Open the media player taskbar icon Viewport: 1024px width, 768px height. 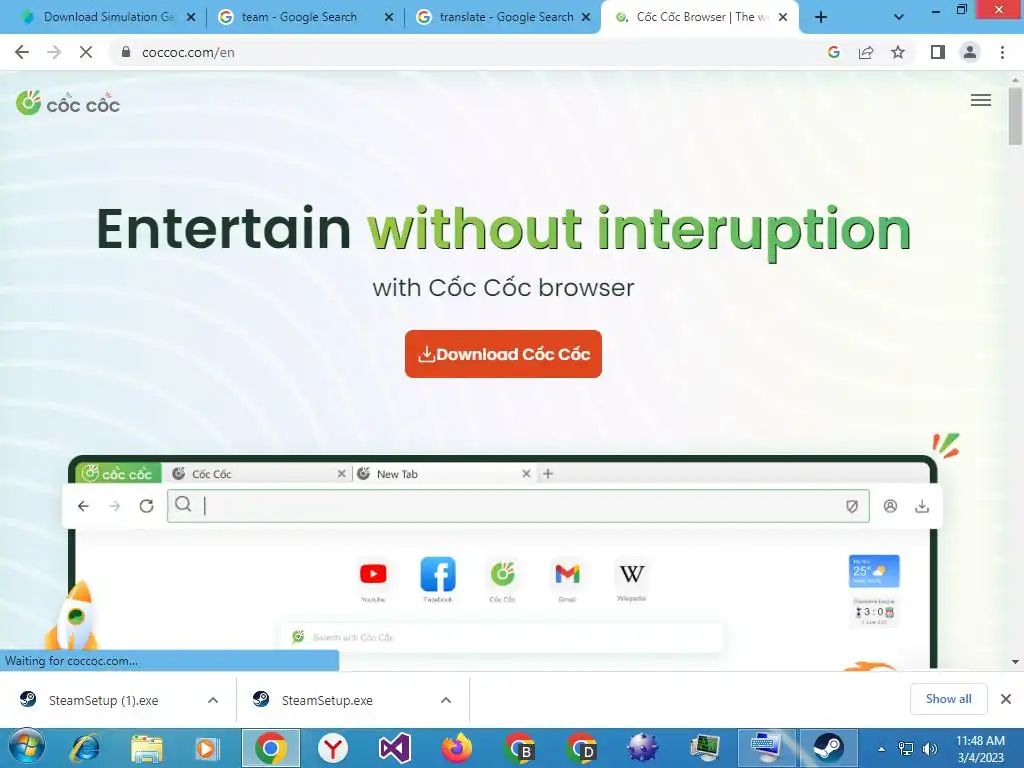(208, 748)
